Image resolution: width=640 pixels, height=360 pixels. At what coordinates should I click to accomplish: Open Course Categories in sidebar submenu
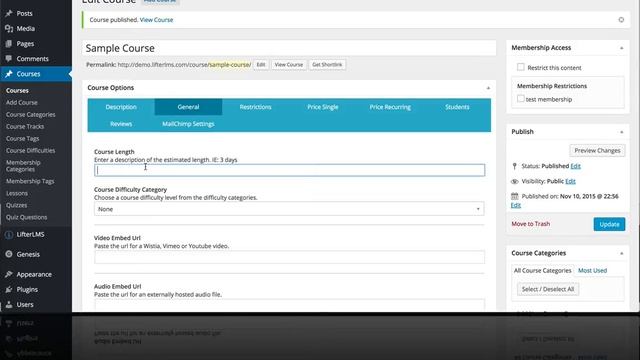click(x=31, y=115)
